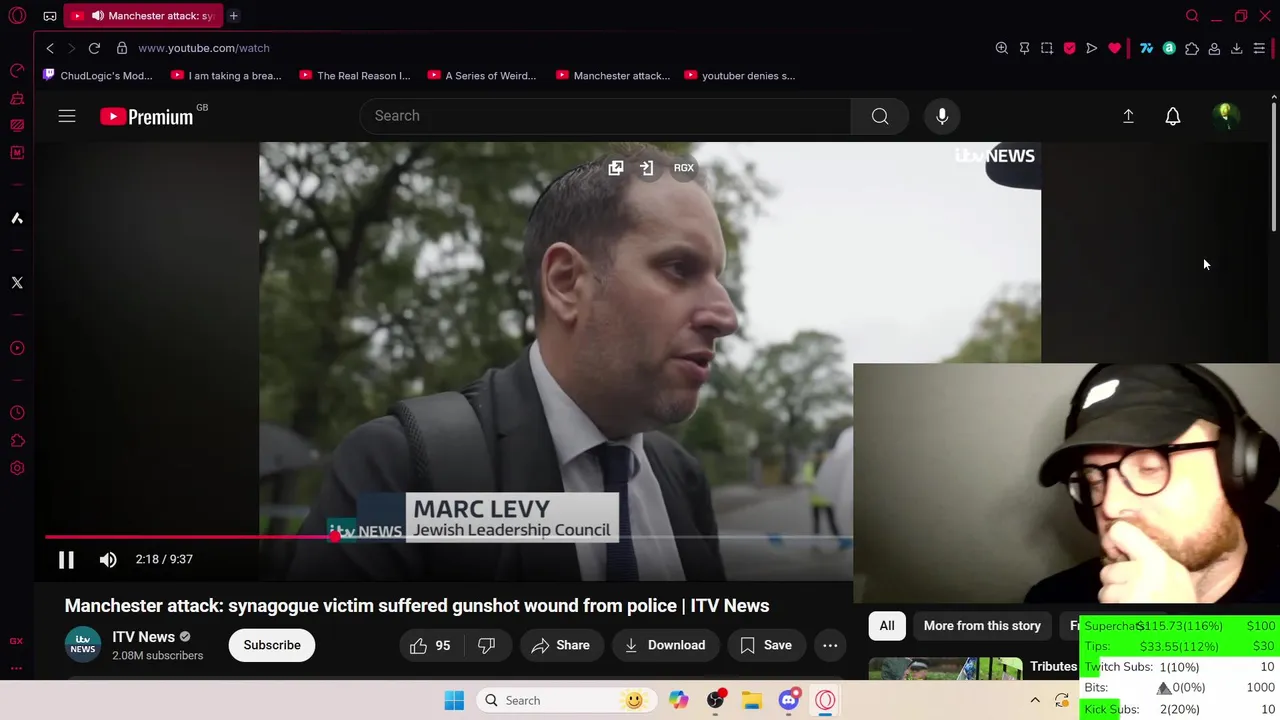Open the Opera main menu logo
1280x720 pixels.
[17, 16]
